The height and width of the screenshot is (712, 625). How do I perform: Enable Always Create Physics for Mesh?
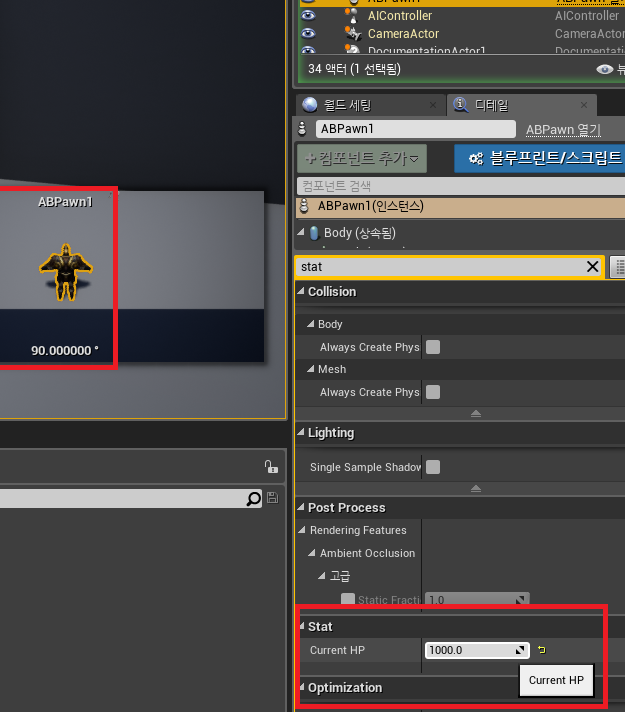433,392
